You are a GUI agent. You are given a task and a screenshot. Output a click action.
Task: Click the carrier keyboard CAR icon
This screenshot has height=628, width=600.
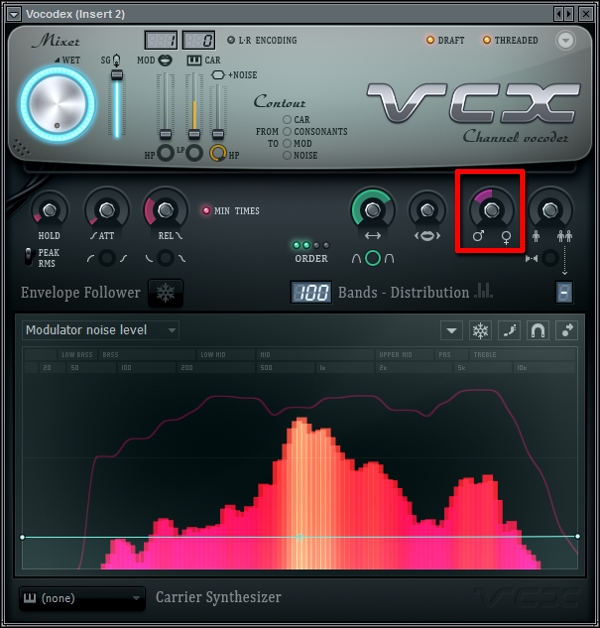(194, 60)
